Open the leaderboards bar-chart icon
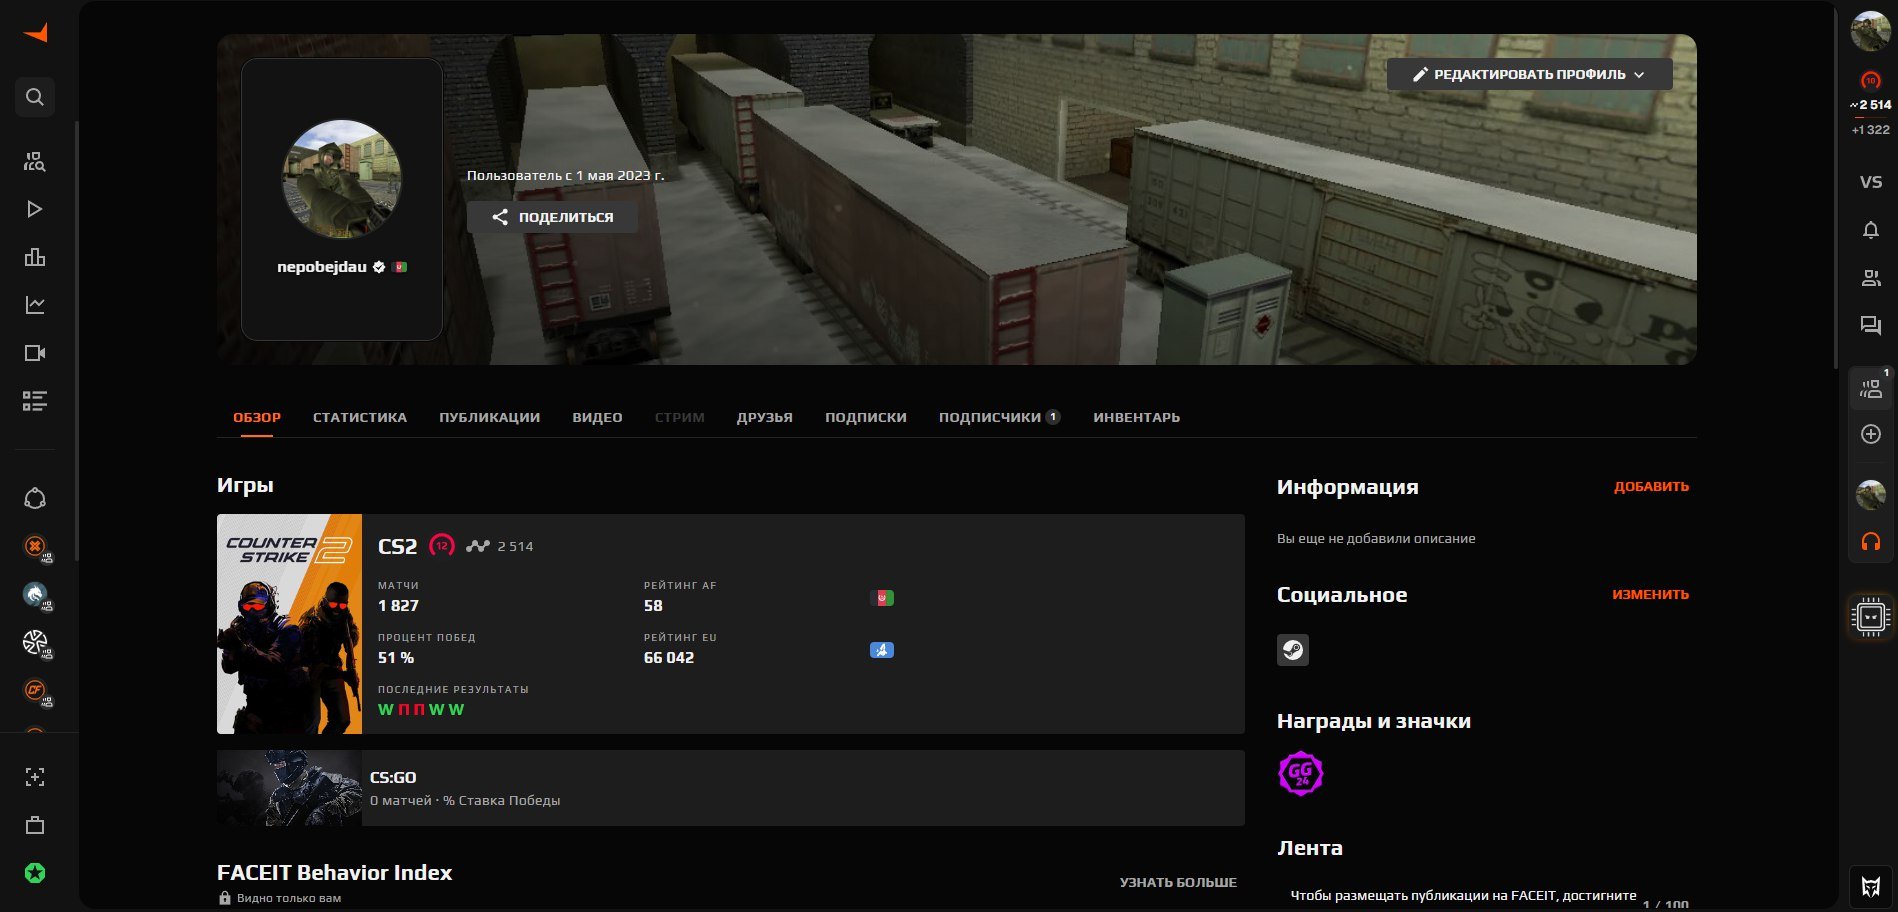This screenshot has height=912, width=1898. (35, 257)
